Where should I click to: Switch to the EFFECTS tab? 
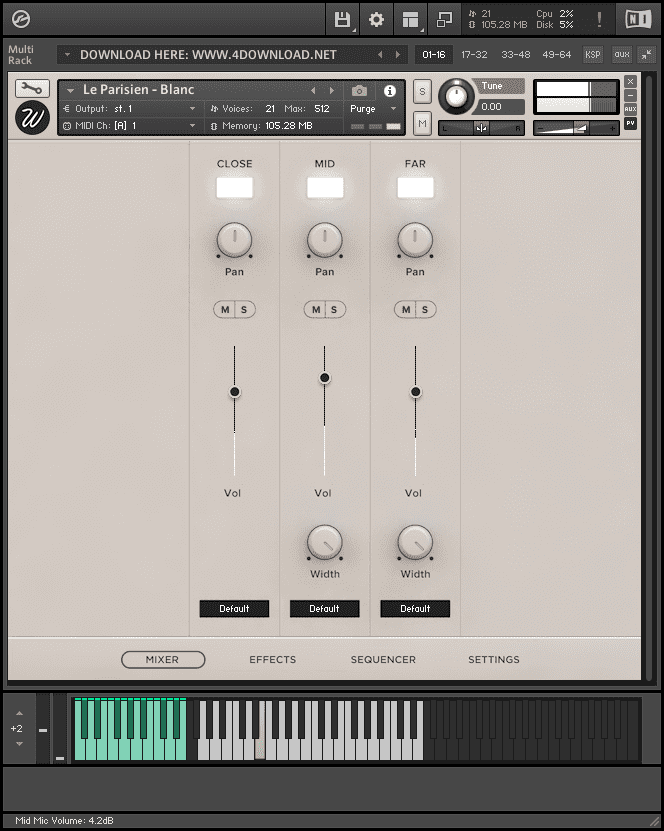tap(272, 660)
